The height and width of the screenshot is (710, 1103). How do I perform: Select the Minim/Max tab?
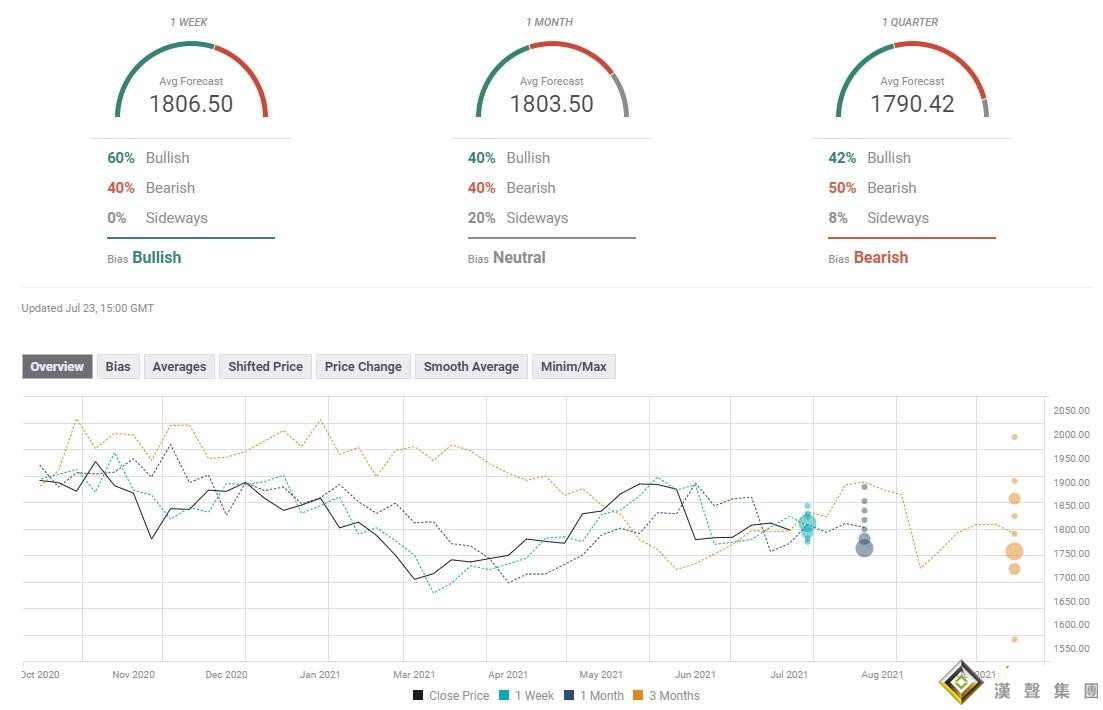tap(573, 367)
